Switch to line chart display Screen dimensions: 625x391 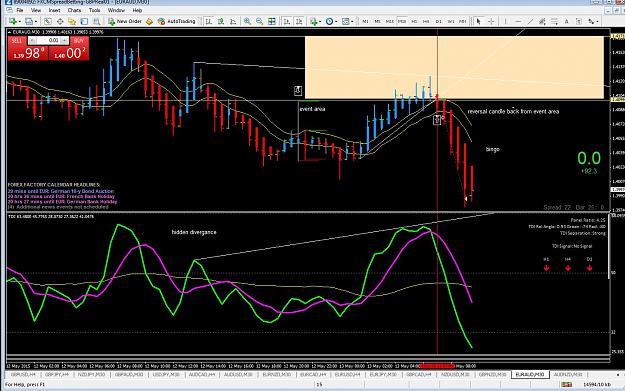[x=233, y=21]
